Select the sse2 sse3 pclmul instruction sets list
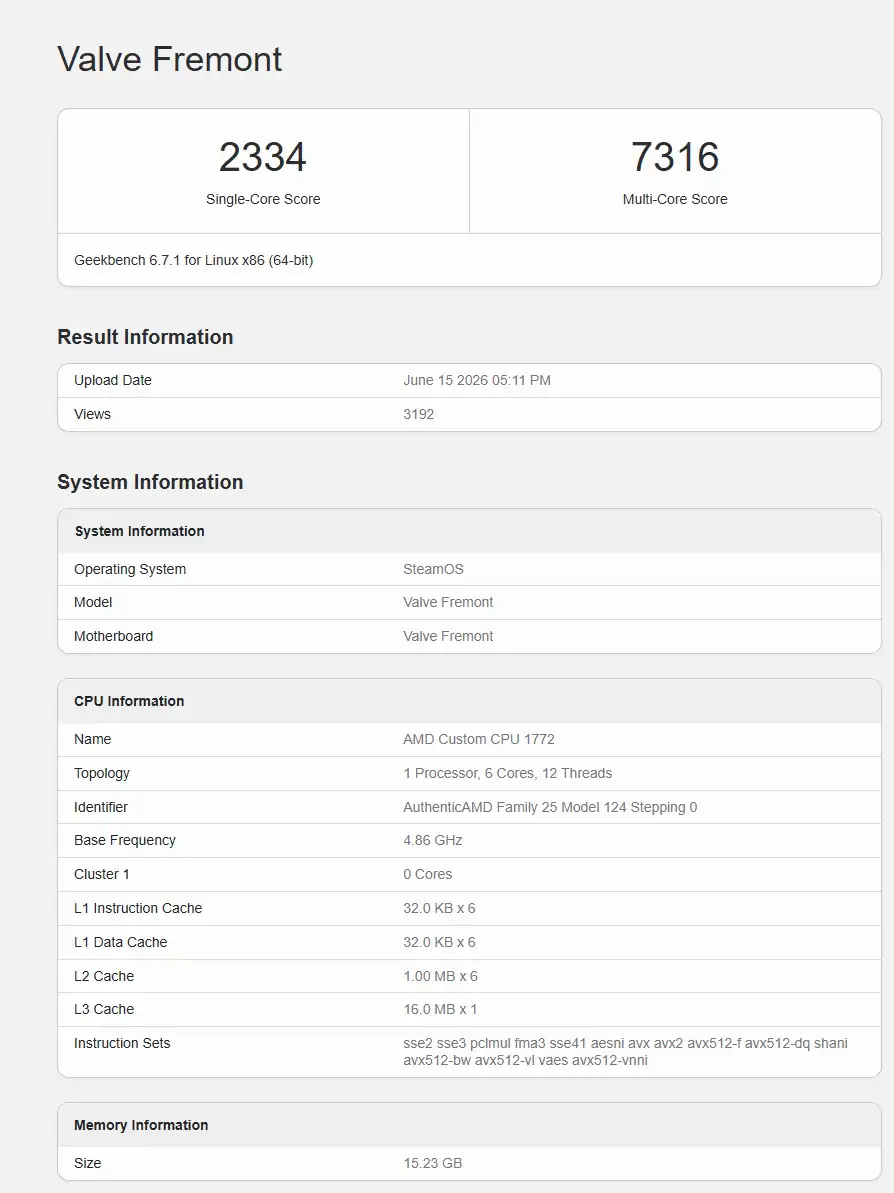894x1193 pixels. tap(625, 1052)
